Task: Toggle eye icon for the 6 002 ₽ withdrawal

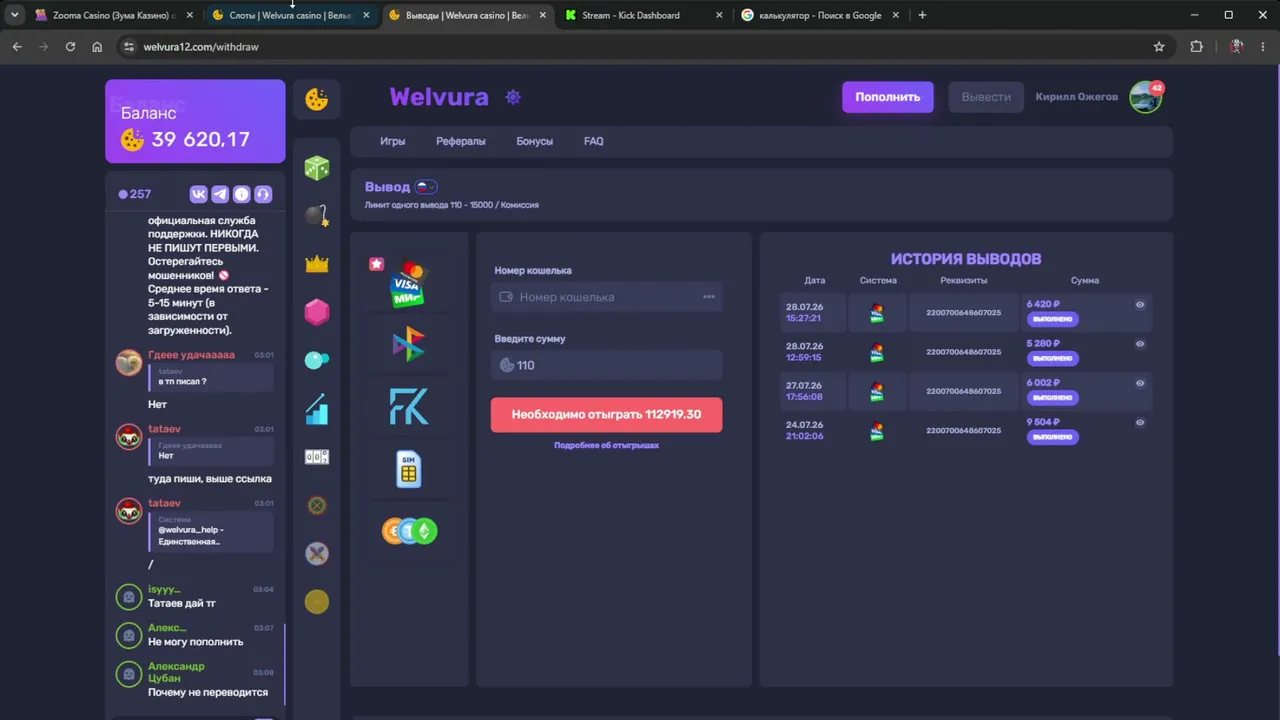Action: pos(1140,383)
